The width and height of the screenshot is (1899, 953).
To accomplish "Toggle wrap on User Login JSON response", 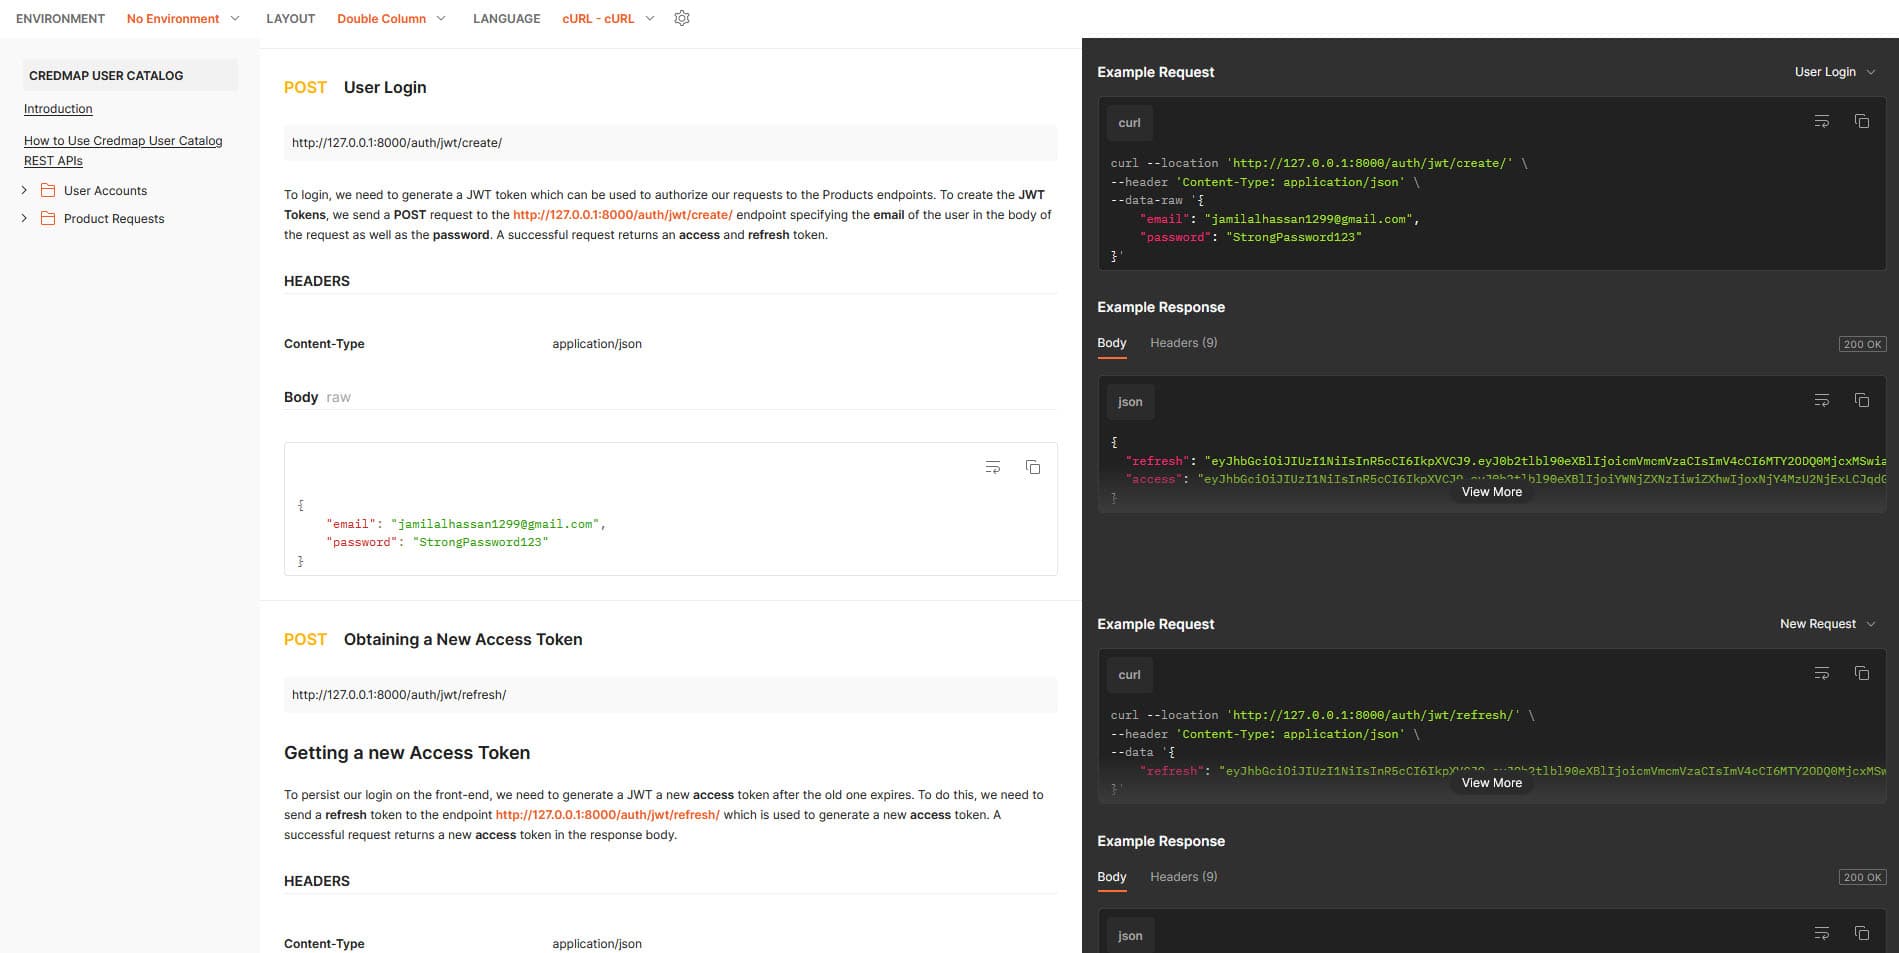I will [1821, 401].
